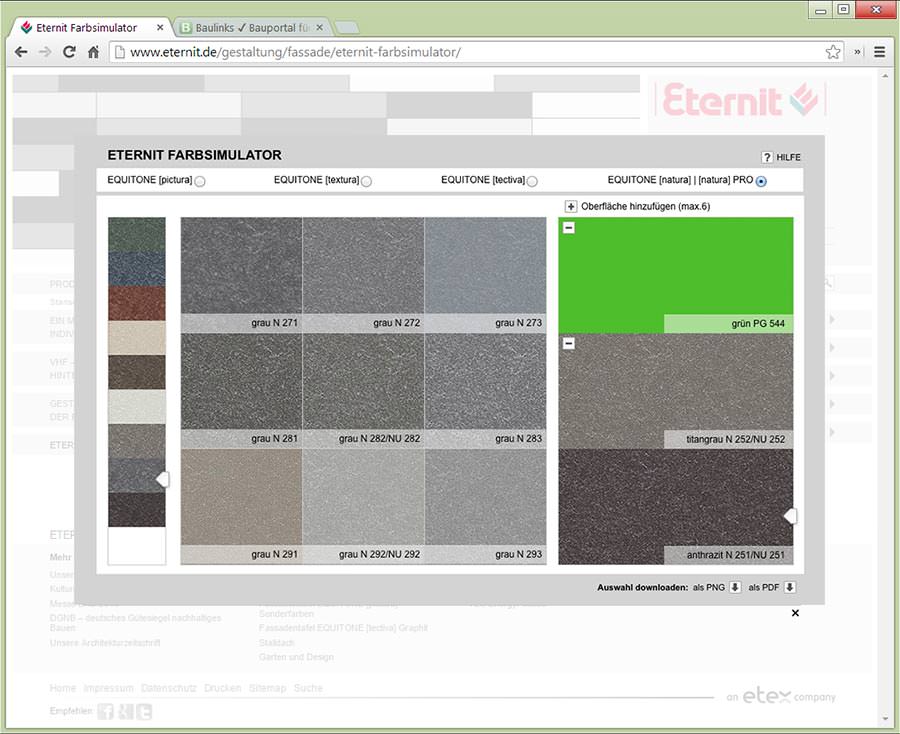Choose the anthracite color family swatch
The height and width of the screenshot is (734, 900).
(x=137, y=510)
